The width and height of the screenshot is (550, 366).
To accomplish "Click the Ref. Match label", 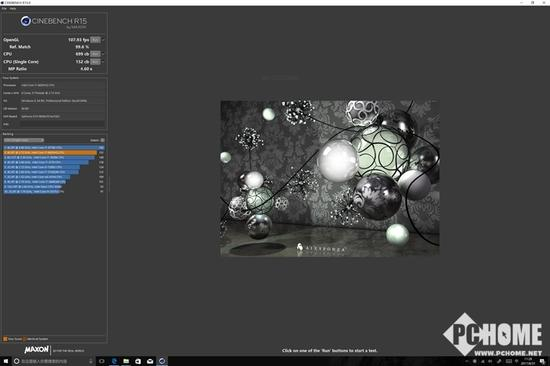I will 20,47.
